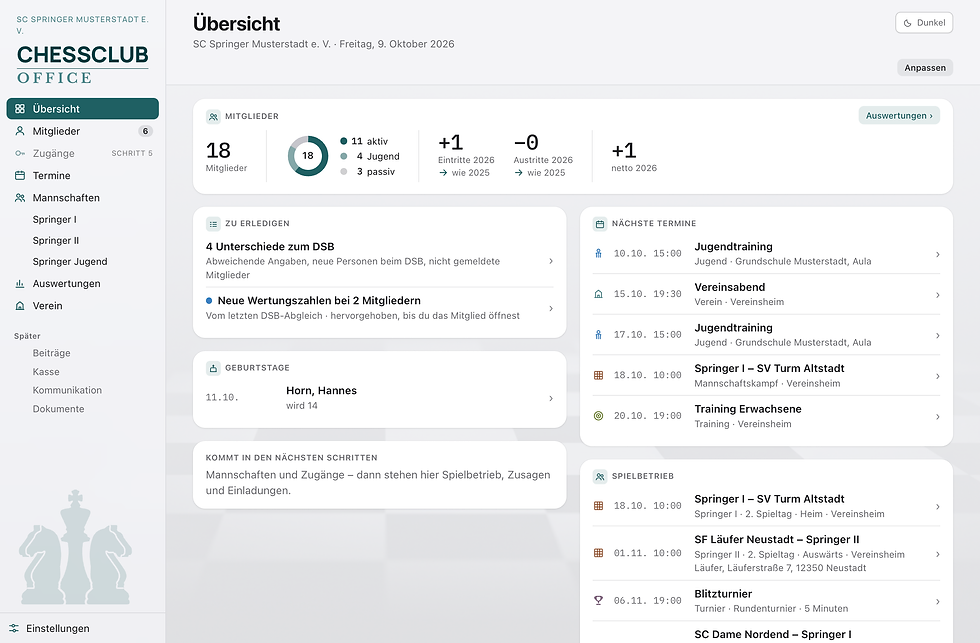Open Mannschaften section in sidebar
980x643 pixels.
point(82,197)
